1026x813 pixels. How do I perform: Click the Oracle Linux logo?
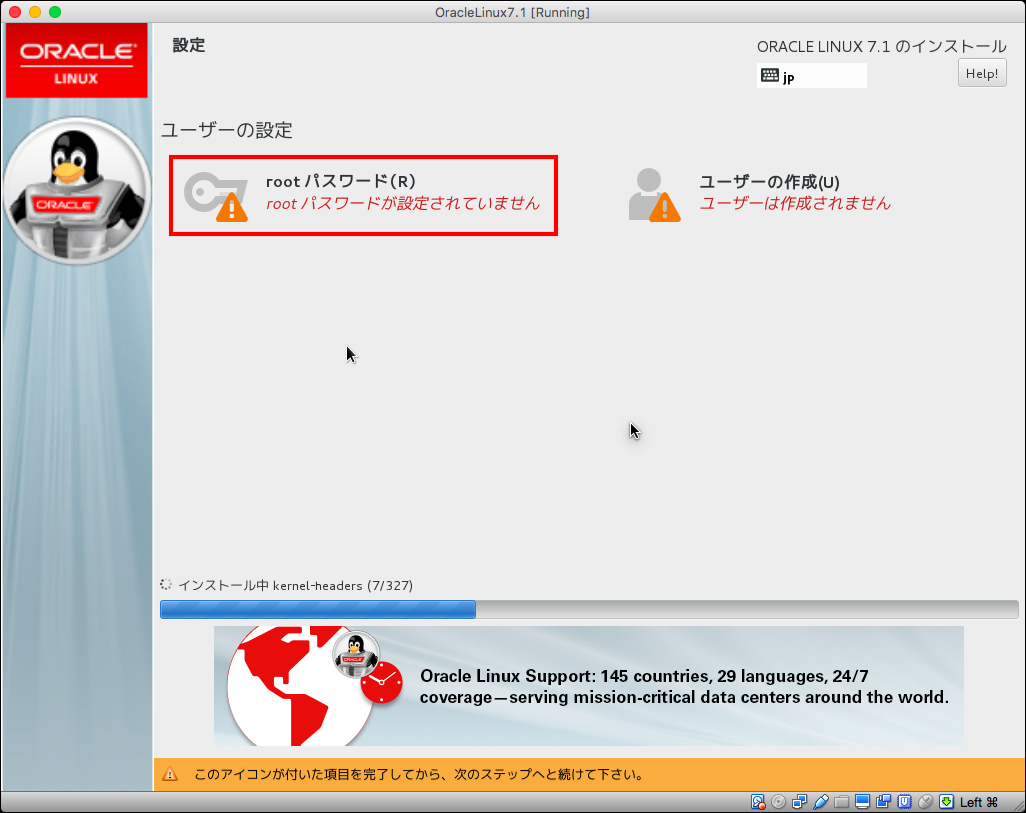[x=77, y=60]
